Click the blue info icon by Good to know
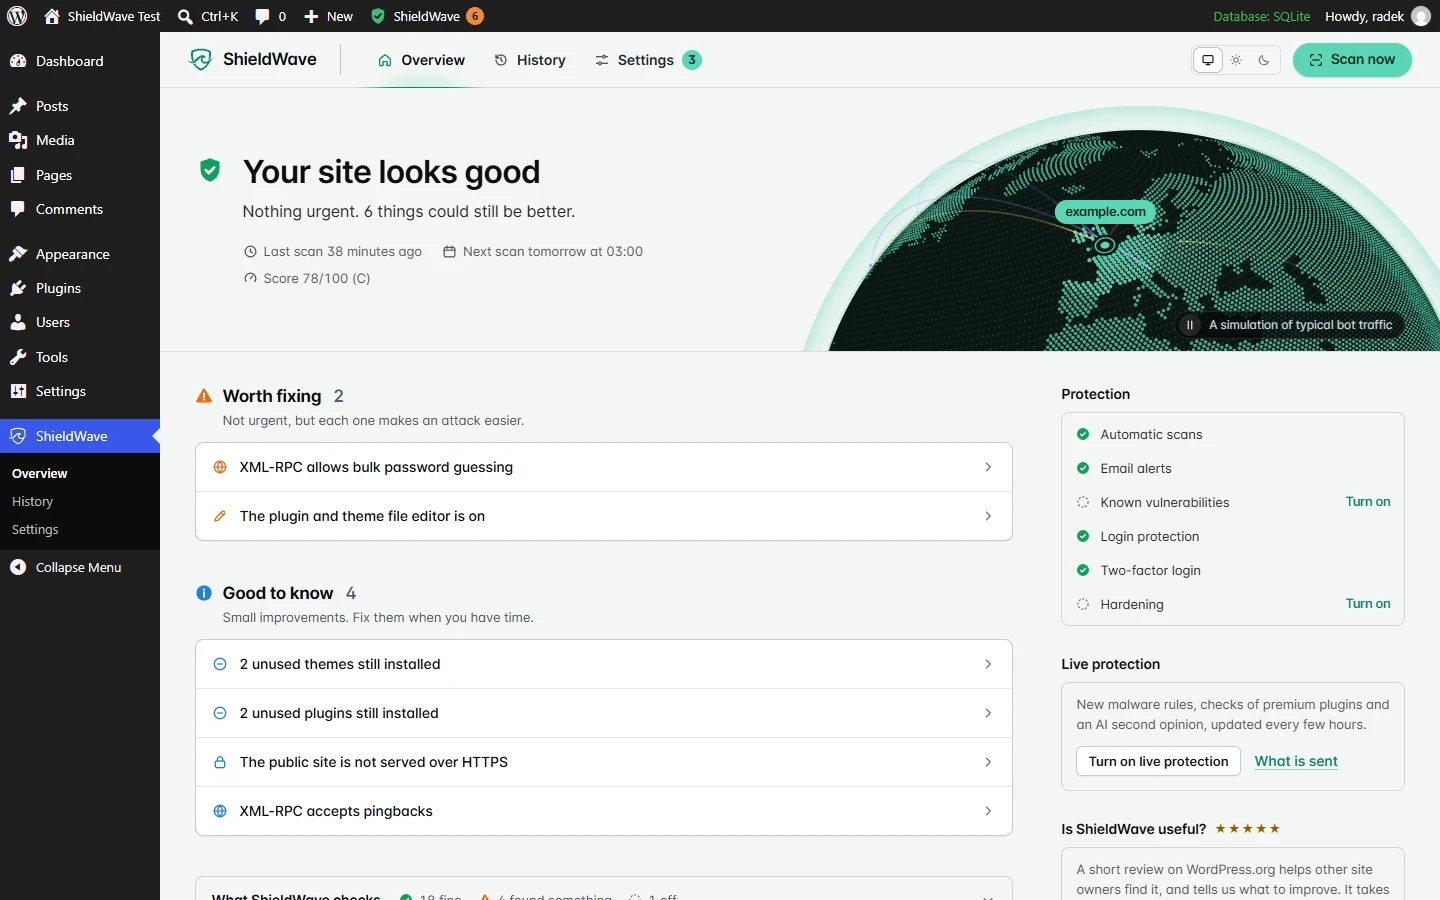1440x900 pixels. point(204,593)
